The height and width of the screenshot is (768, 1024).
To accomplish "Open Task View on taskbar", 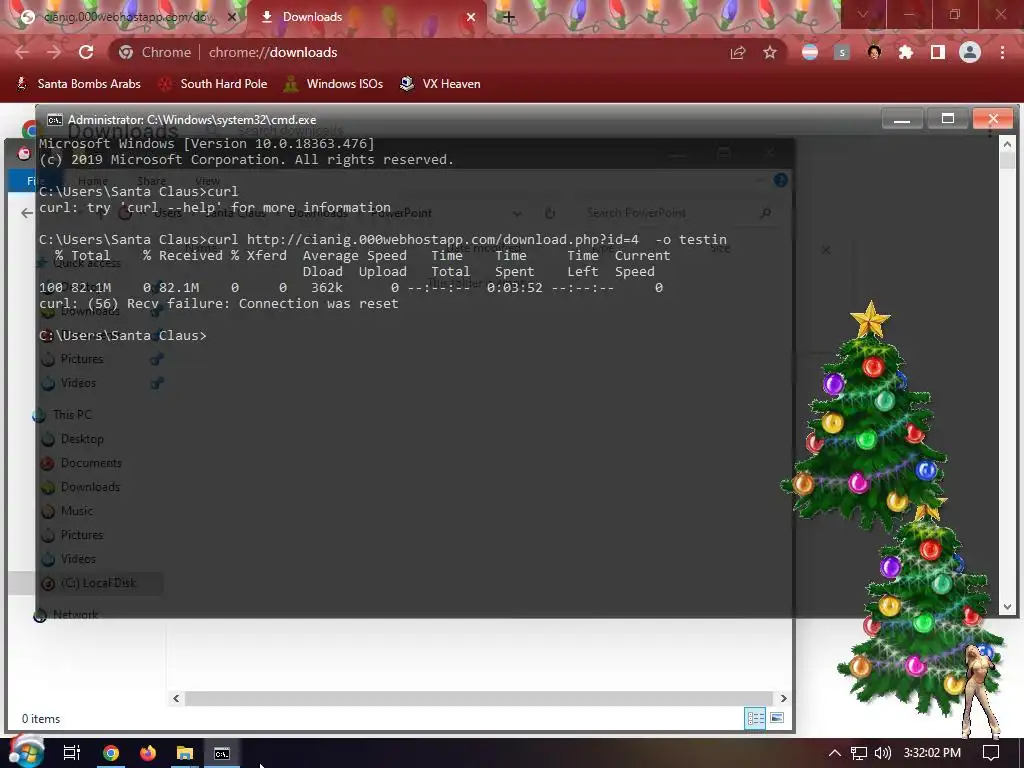I will 72,753.
